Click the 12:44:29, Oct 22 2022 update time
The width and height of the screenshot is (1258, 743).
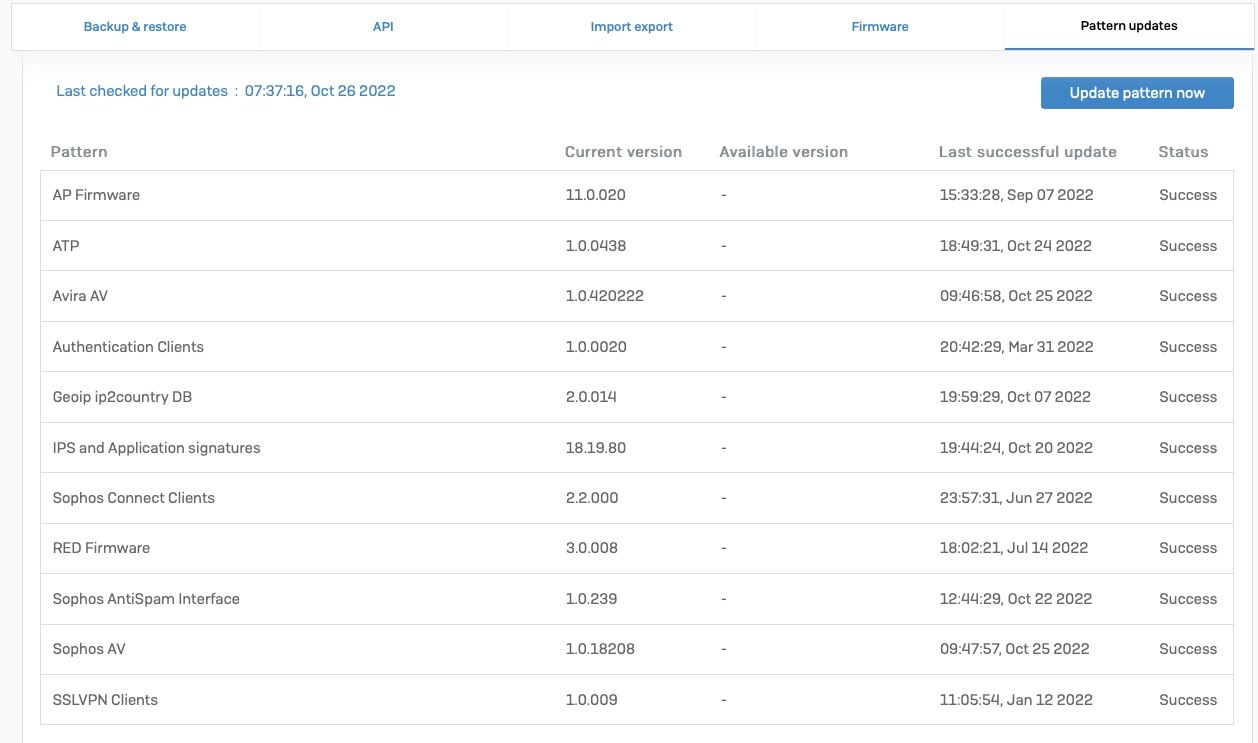click(x=1015, y=599)
